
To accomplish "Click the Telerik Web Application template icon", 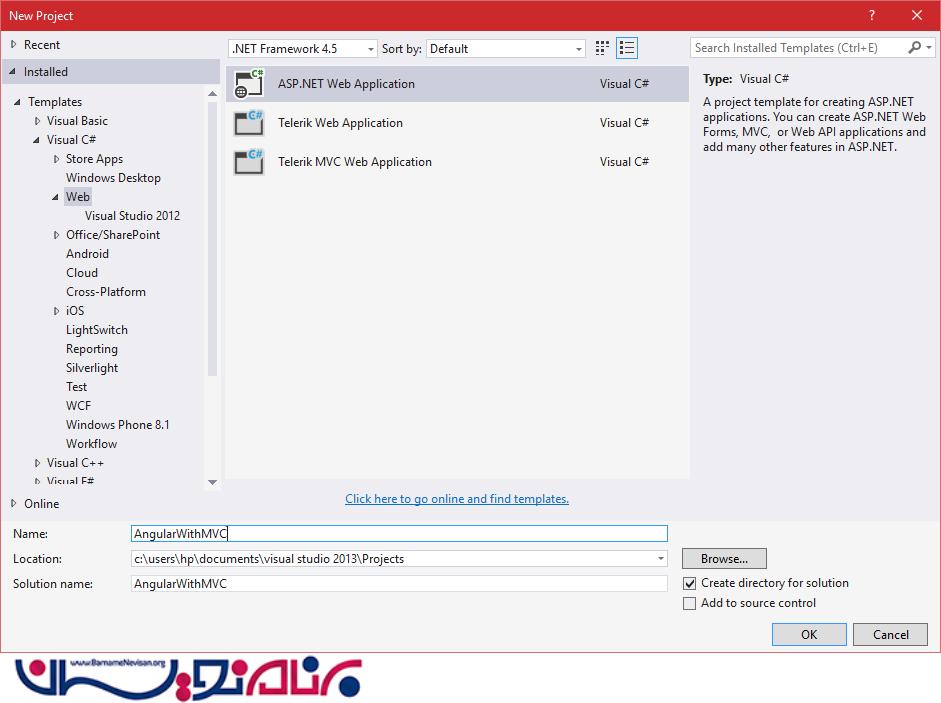I will click(x=248, y=123).
